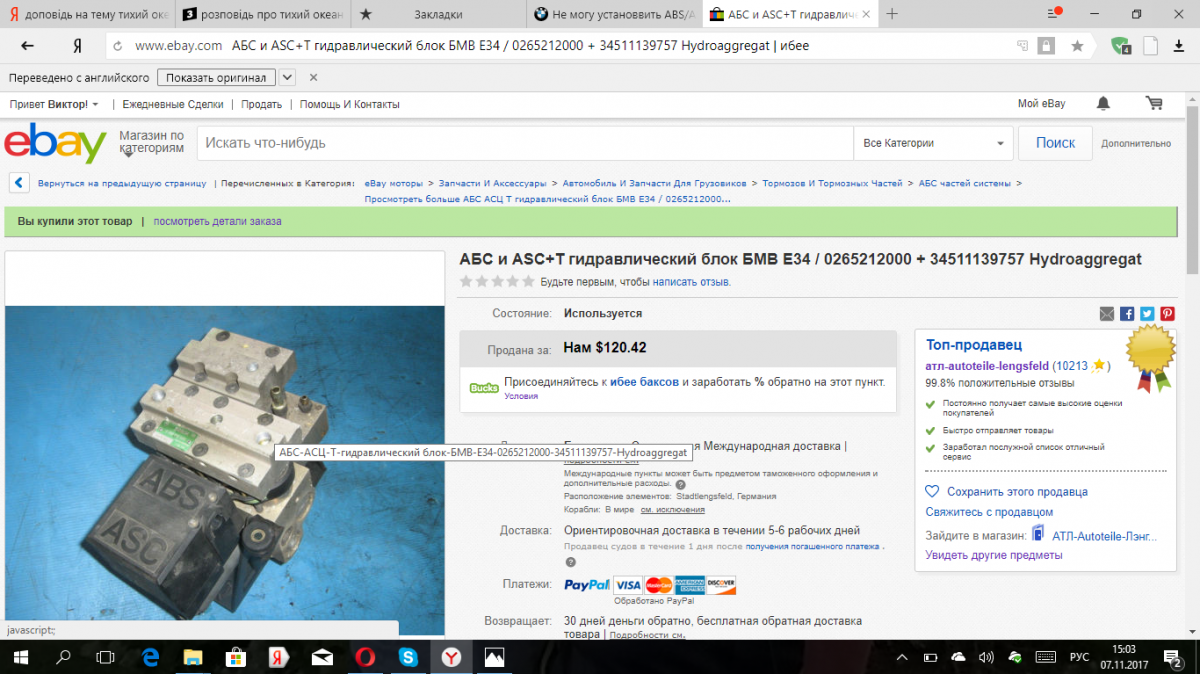Image resolution: width=1200 pixels, height=674 pixels.
Task: Open Помощь И Контакты menu link
Action: (x=349, y=104)
